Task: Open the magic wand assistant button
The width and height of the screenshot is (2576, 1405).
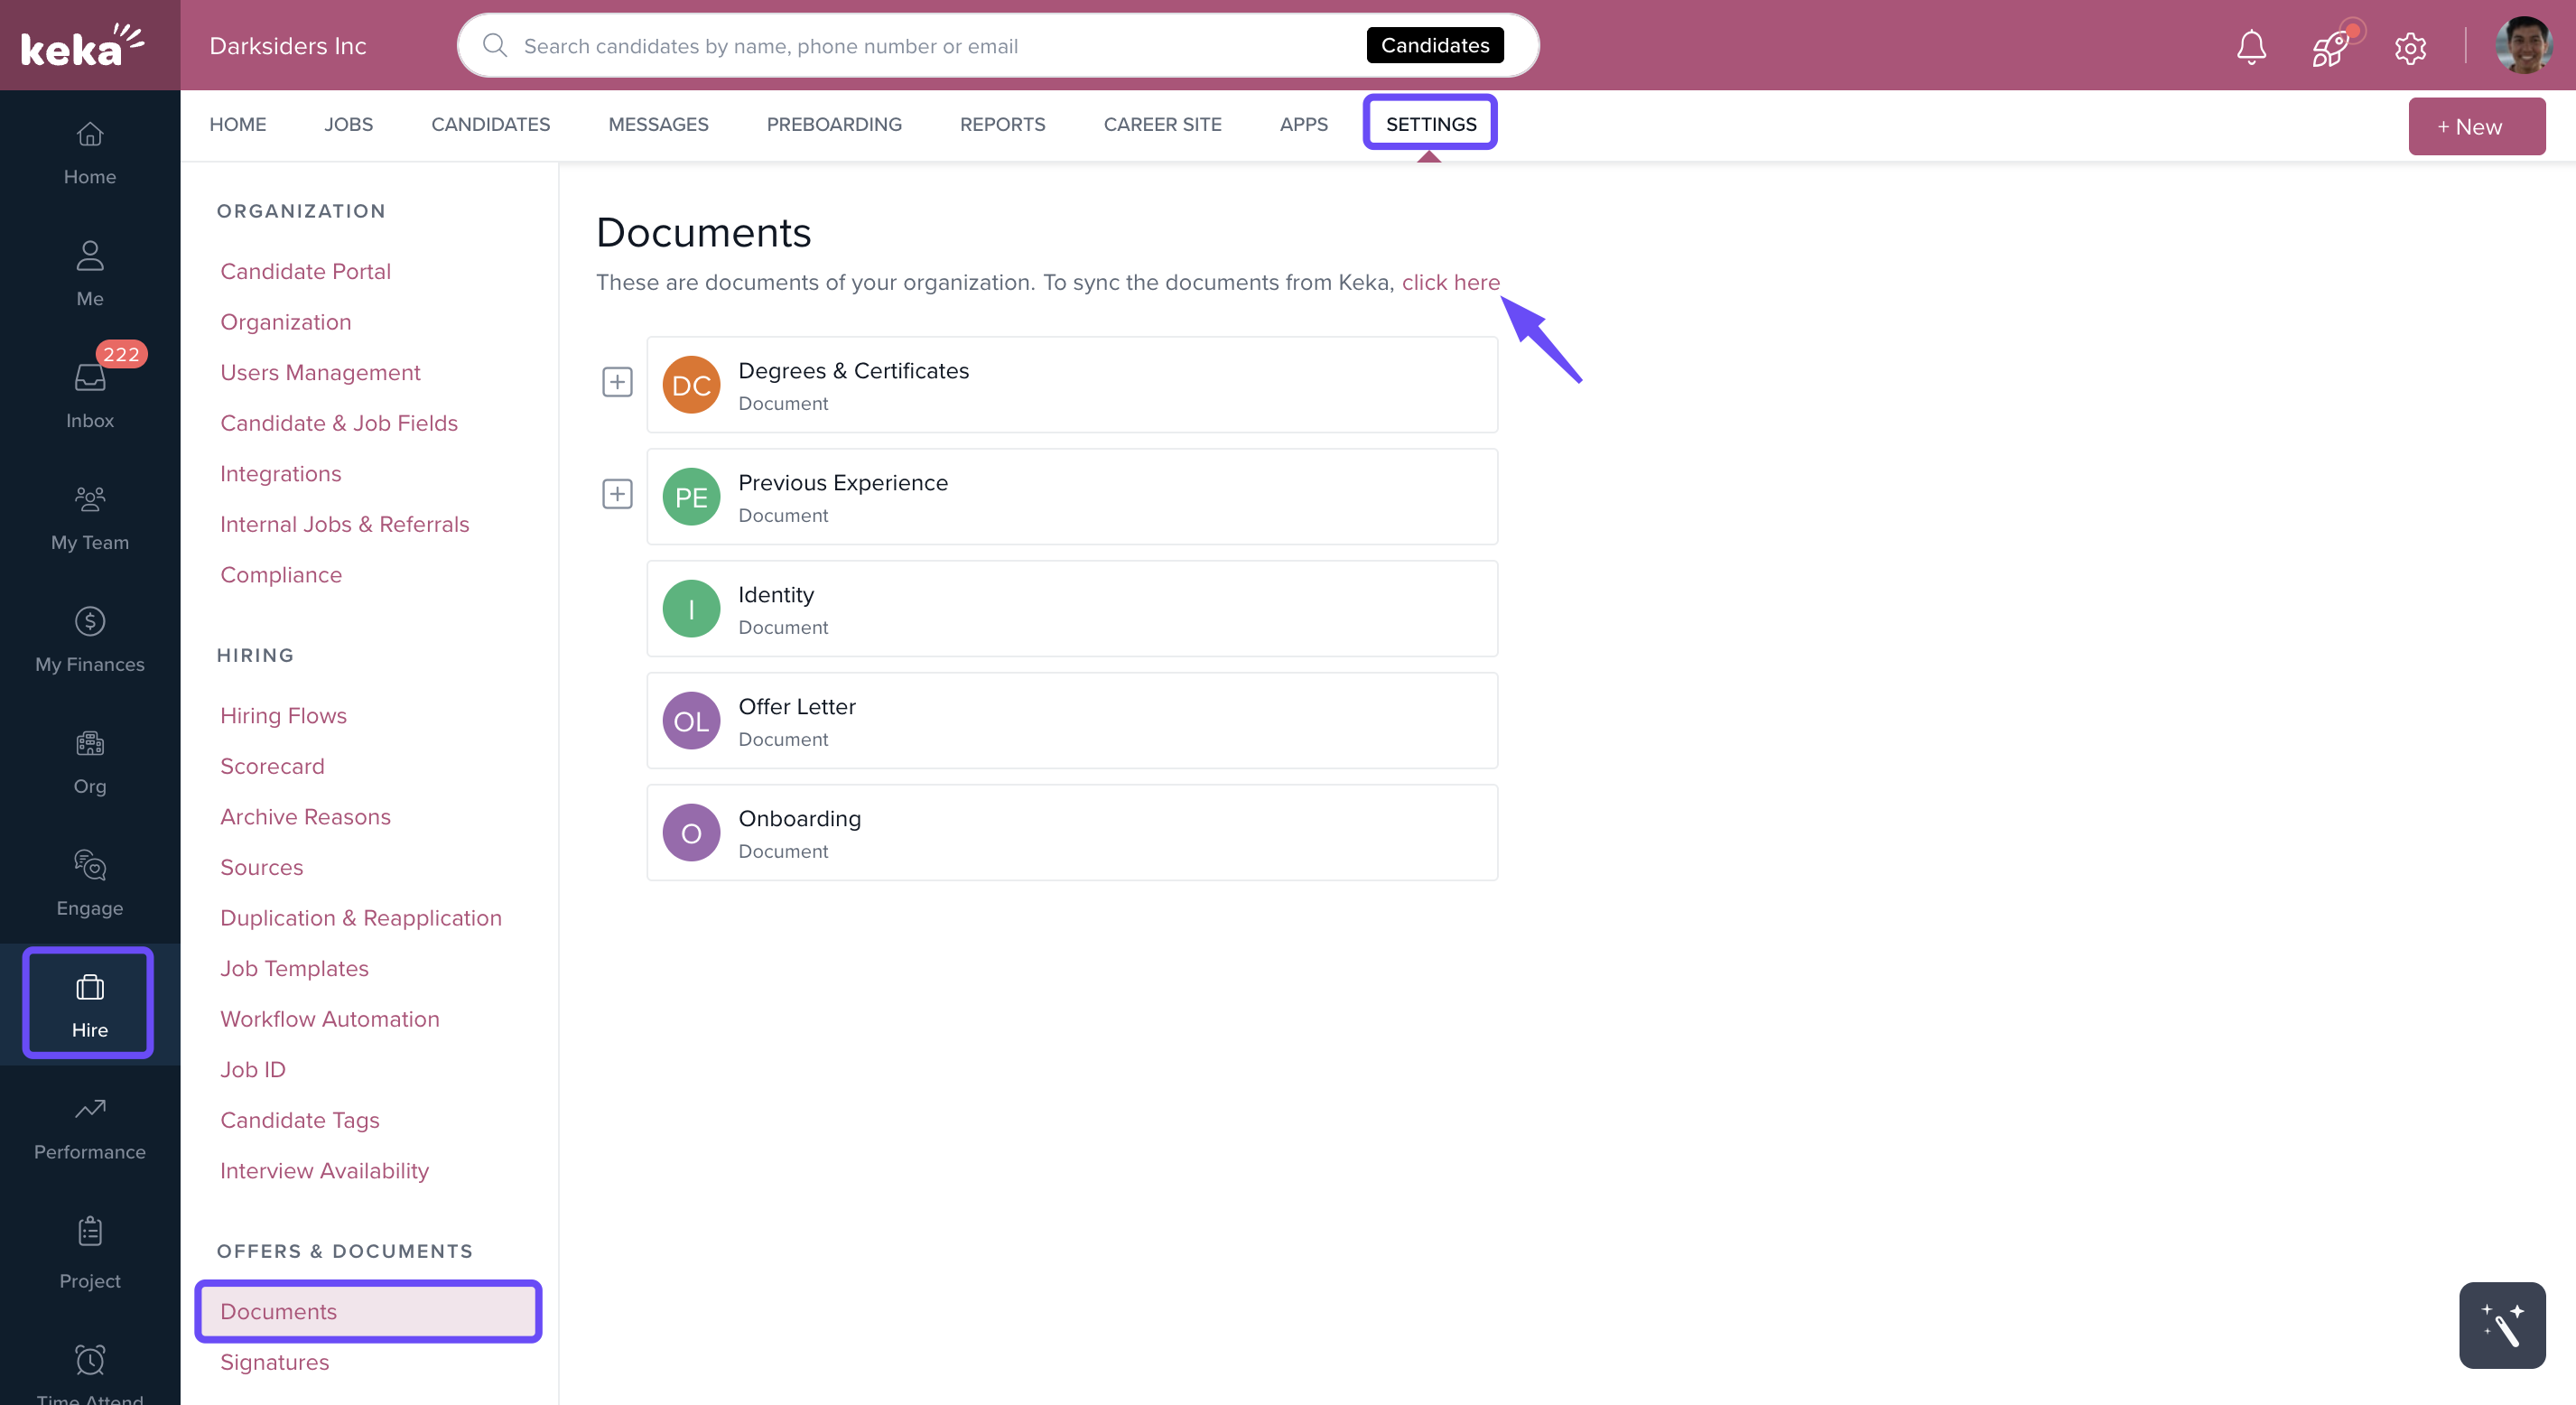Action: [x=2501, y=1324]
